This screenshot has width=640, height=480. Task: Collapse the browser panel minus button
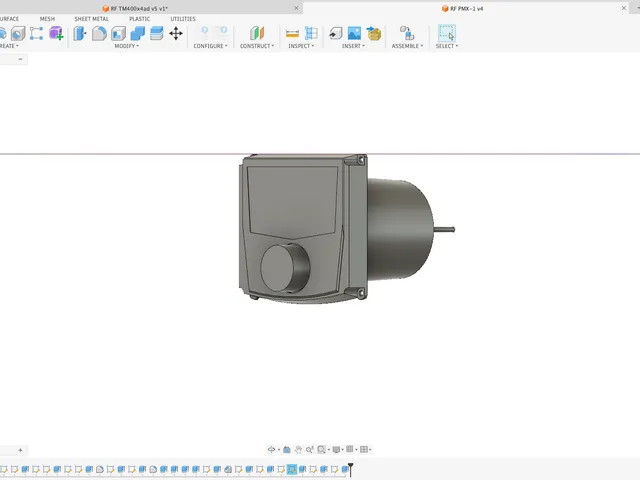tap(20, 59)
